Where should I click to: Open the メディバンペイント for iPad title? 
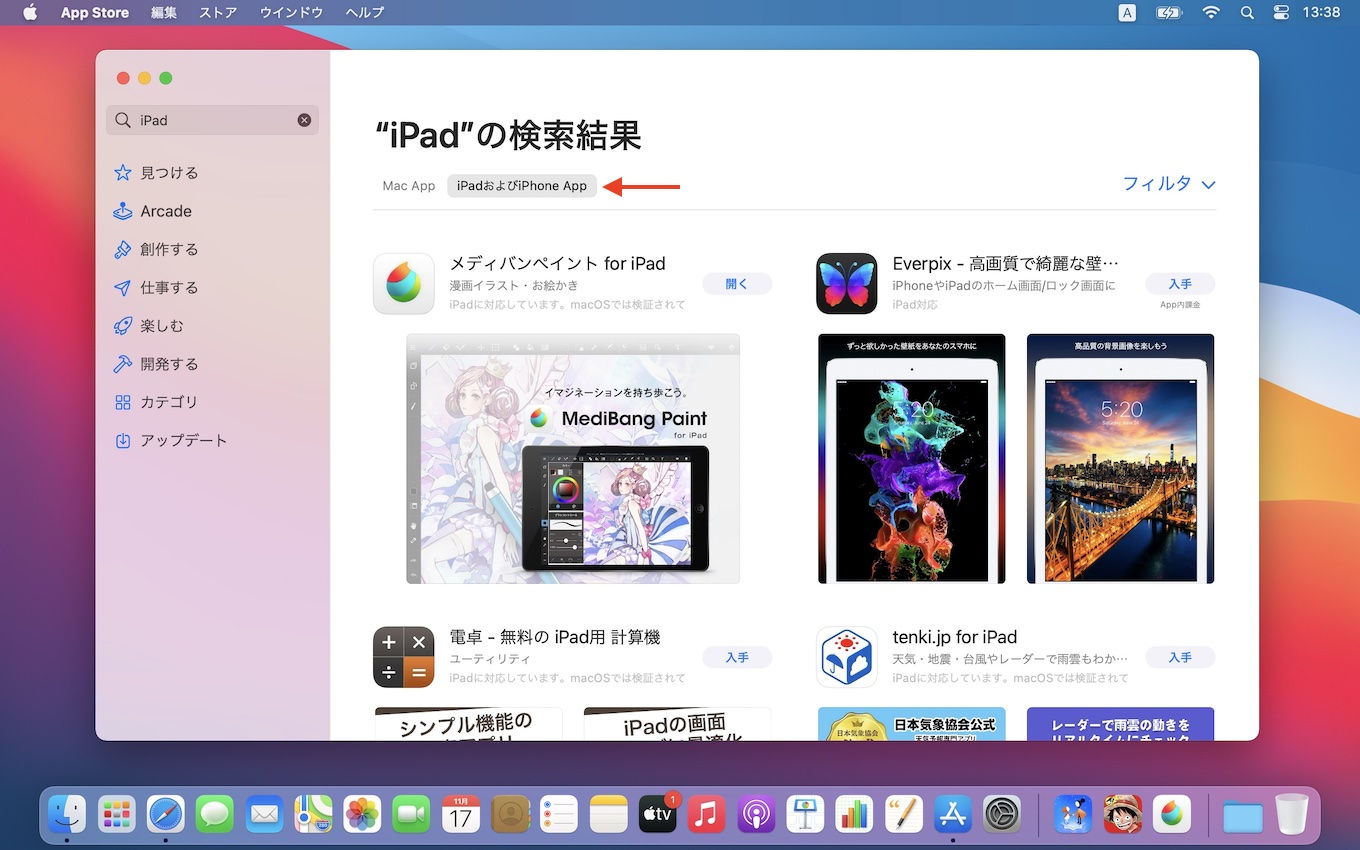(x=557, y=264)
